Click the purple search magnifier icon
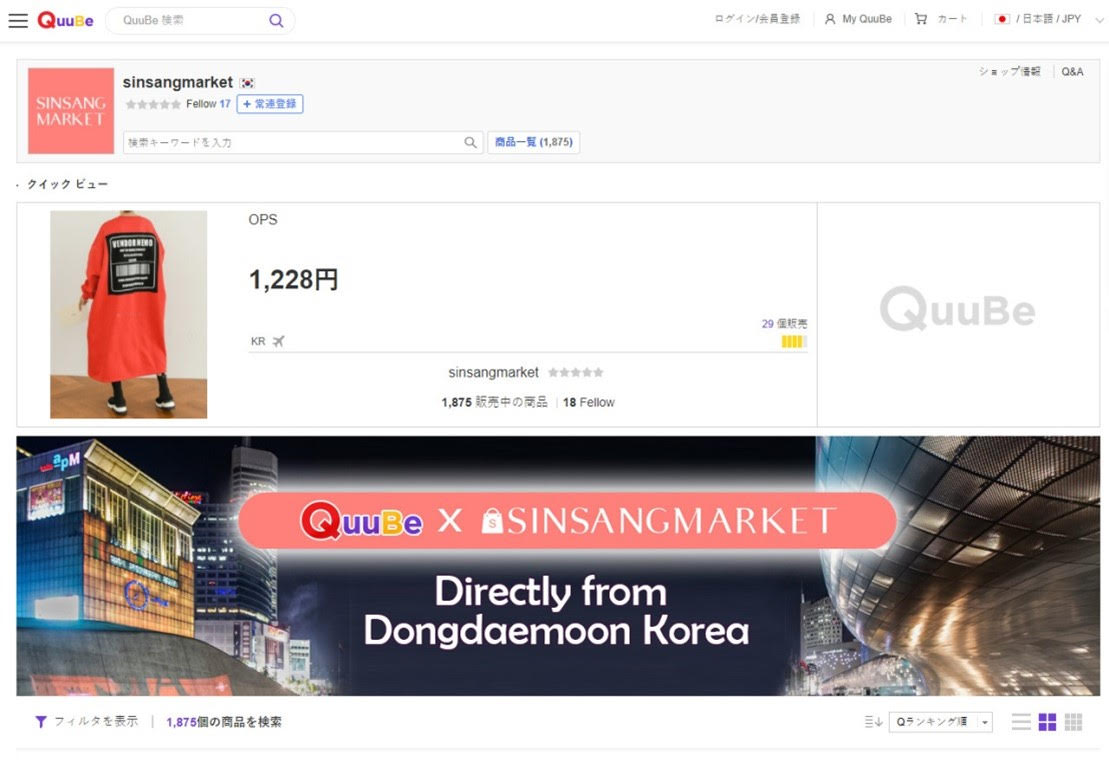Screen dimensions: 1109x762 click(276, 21)
